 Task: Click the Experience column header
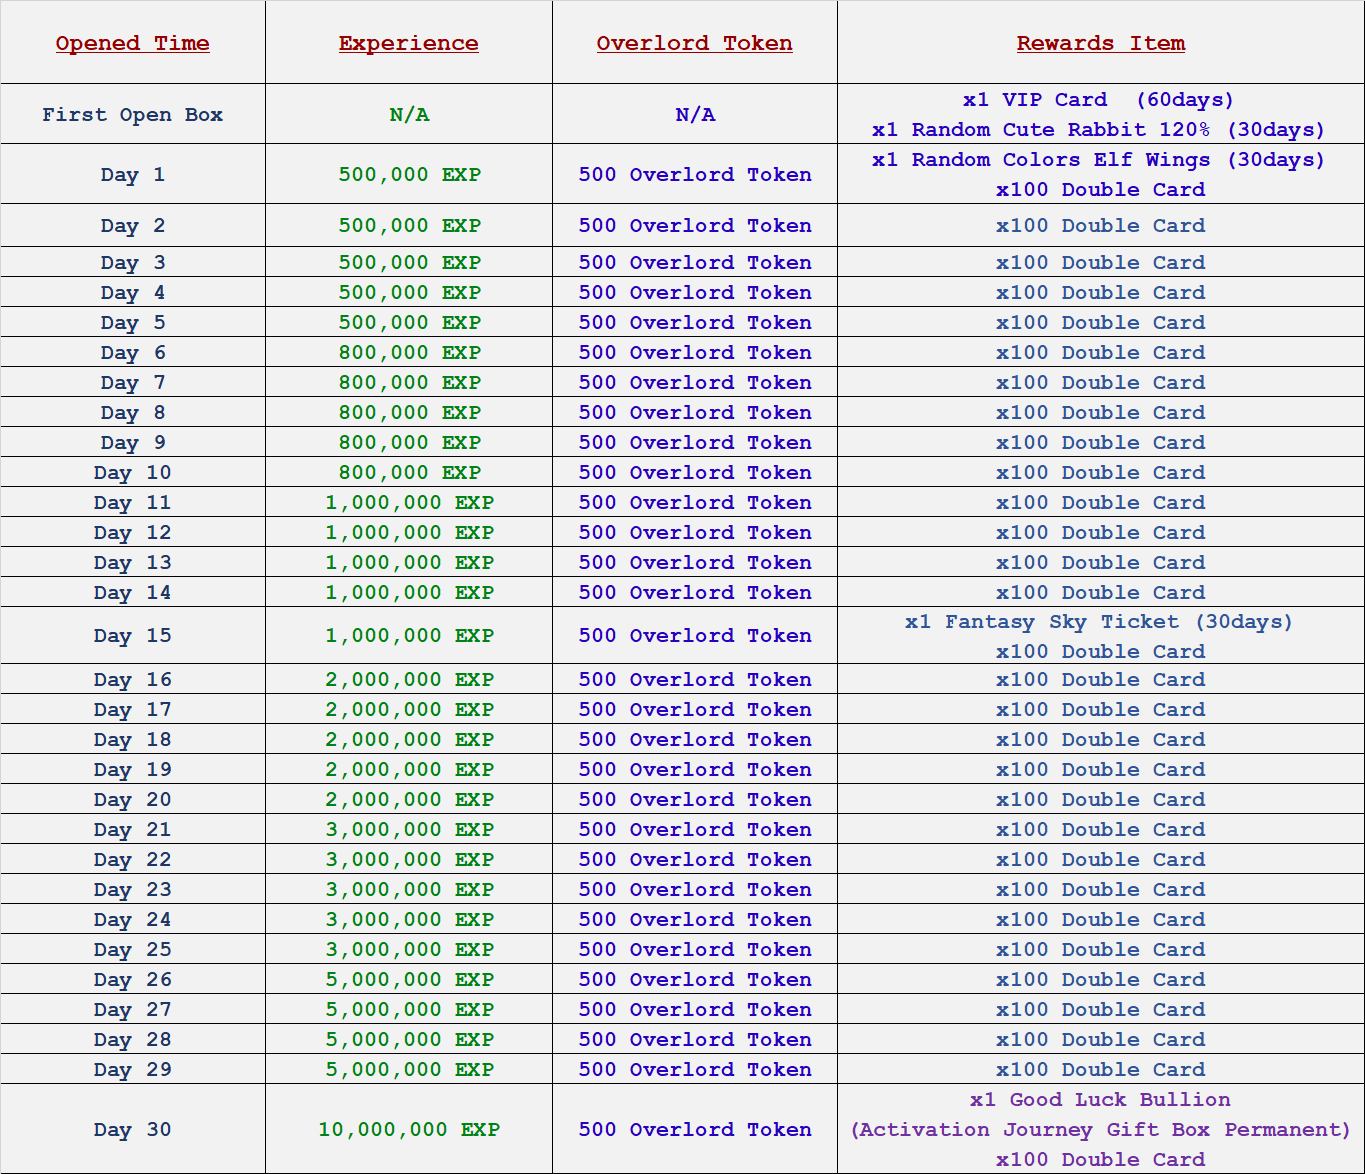[408, 43]
